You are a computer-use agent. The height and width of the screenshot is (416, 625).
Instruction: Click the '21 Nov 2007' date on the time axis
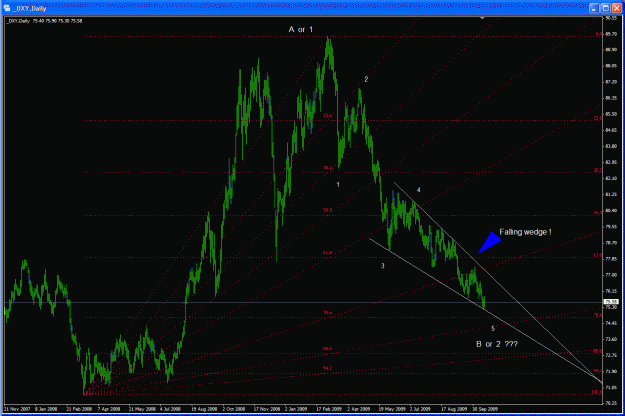coord(18,409)
